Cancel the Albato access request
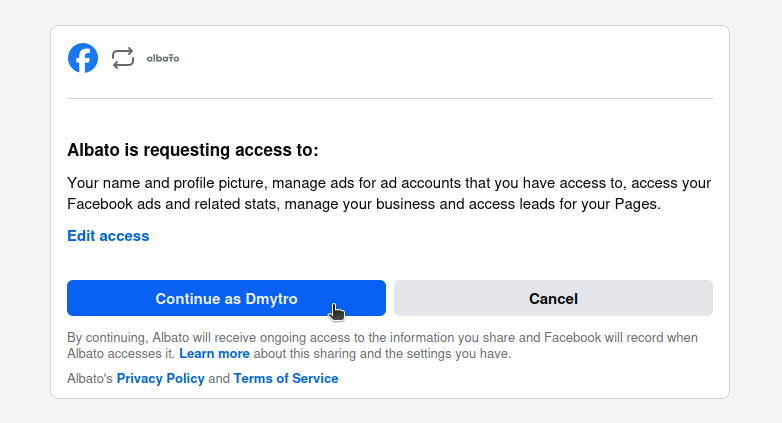The height and width of the screenshot is (423, 782). [553, 298]
